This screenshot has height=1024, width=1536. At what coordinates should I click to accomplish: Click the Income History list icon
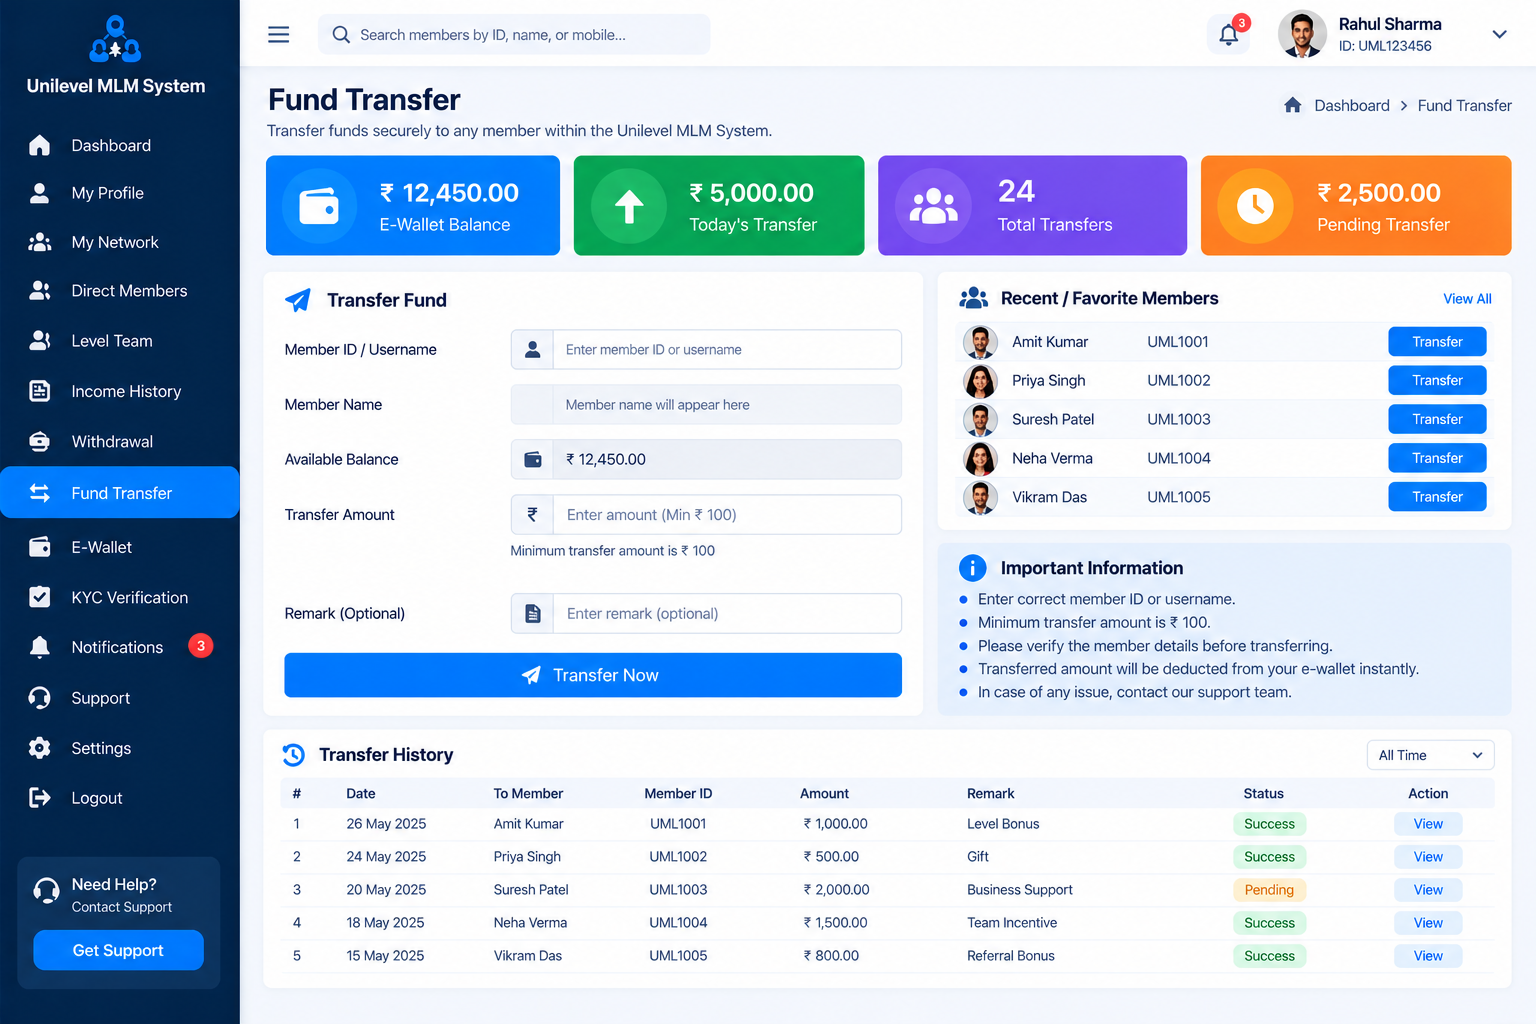coord(40,391)
